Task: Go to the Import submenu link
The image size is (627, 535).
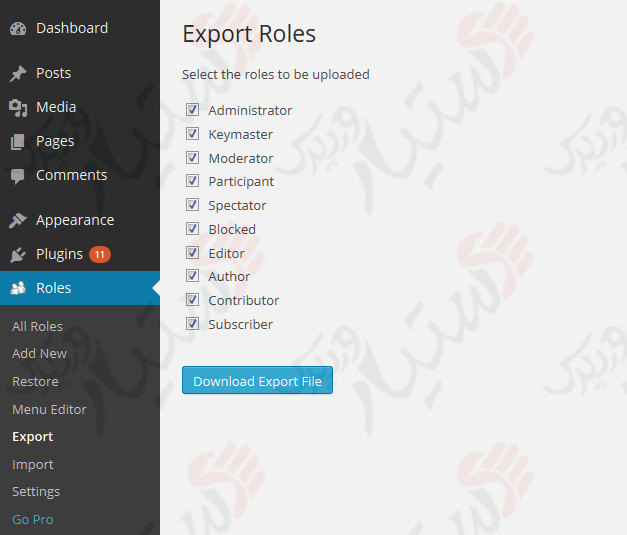Action: [x=32, y=465]
